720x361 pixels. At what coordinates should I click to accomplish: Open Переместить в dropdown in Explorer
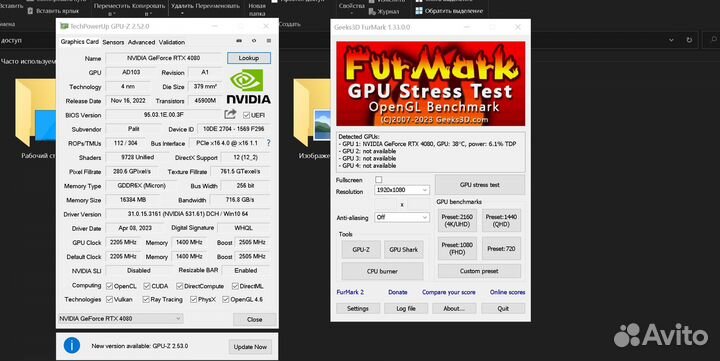click(x=111, y=10)
